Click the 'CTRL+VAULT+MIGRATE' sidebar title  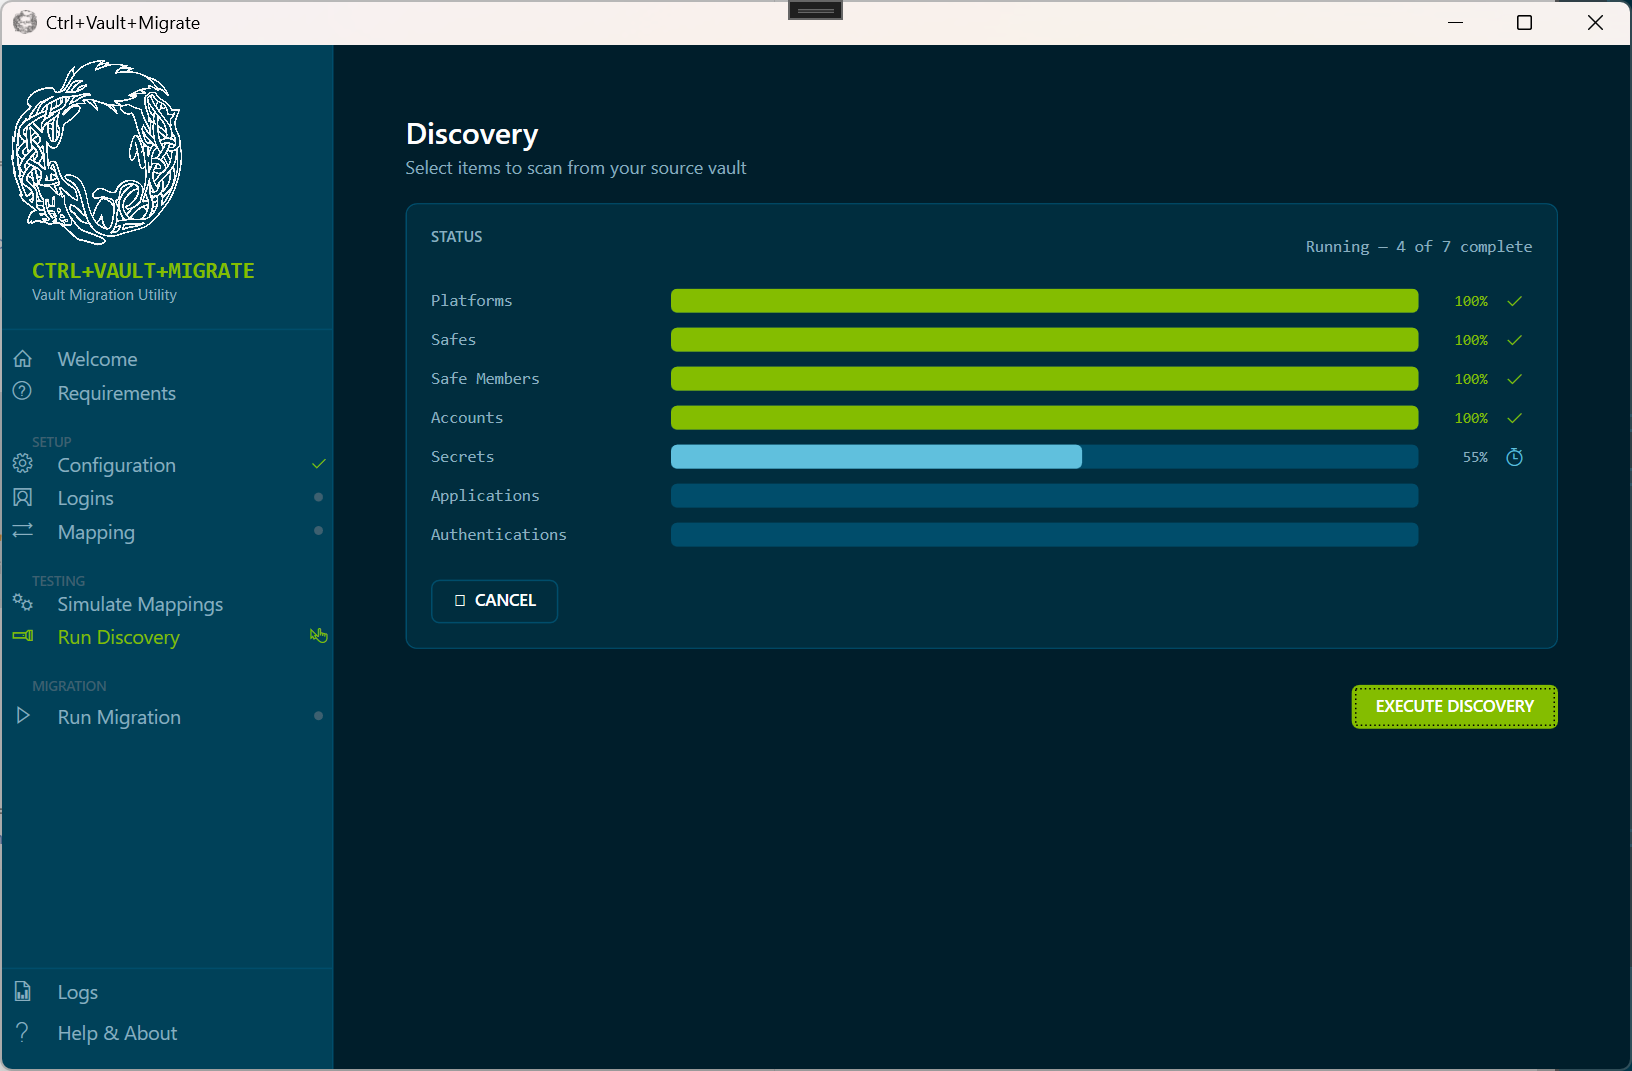(143, 271)
